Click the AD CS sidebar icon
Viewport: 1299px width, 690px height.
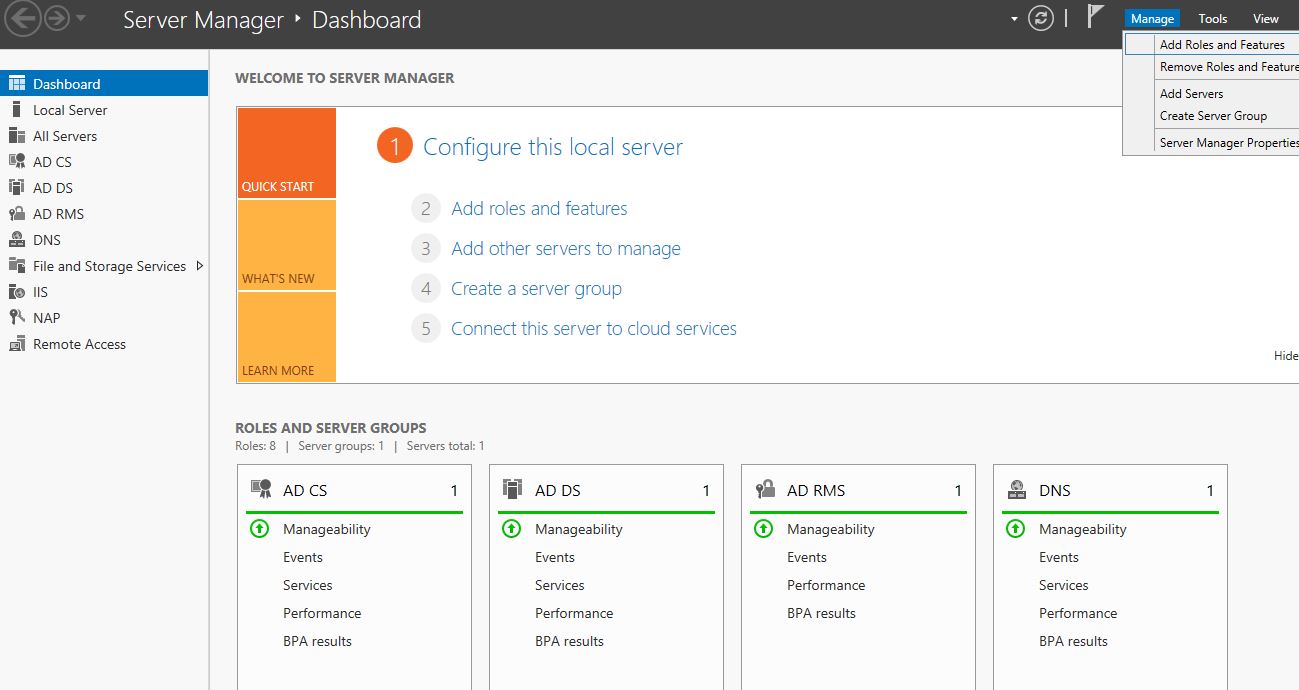(x=17, y=162)
